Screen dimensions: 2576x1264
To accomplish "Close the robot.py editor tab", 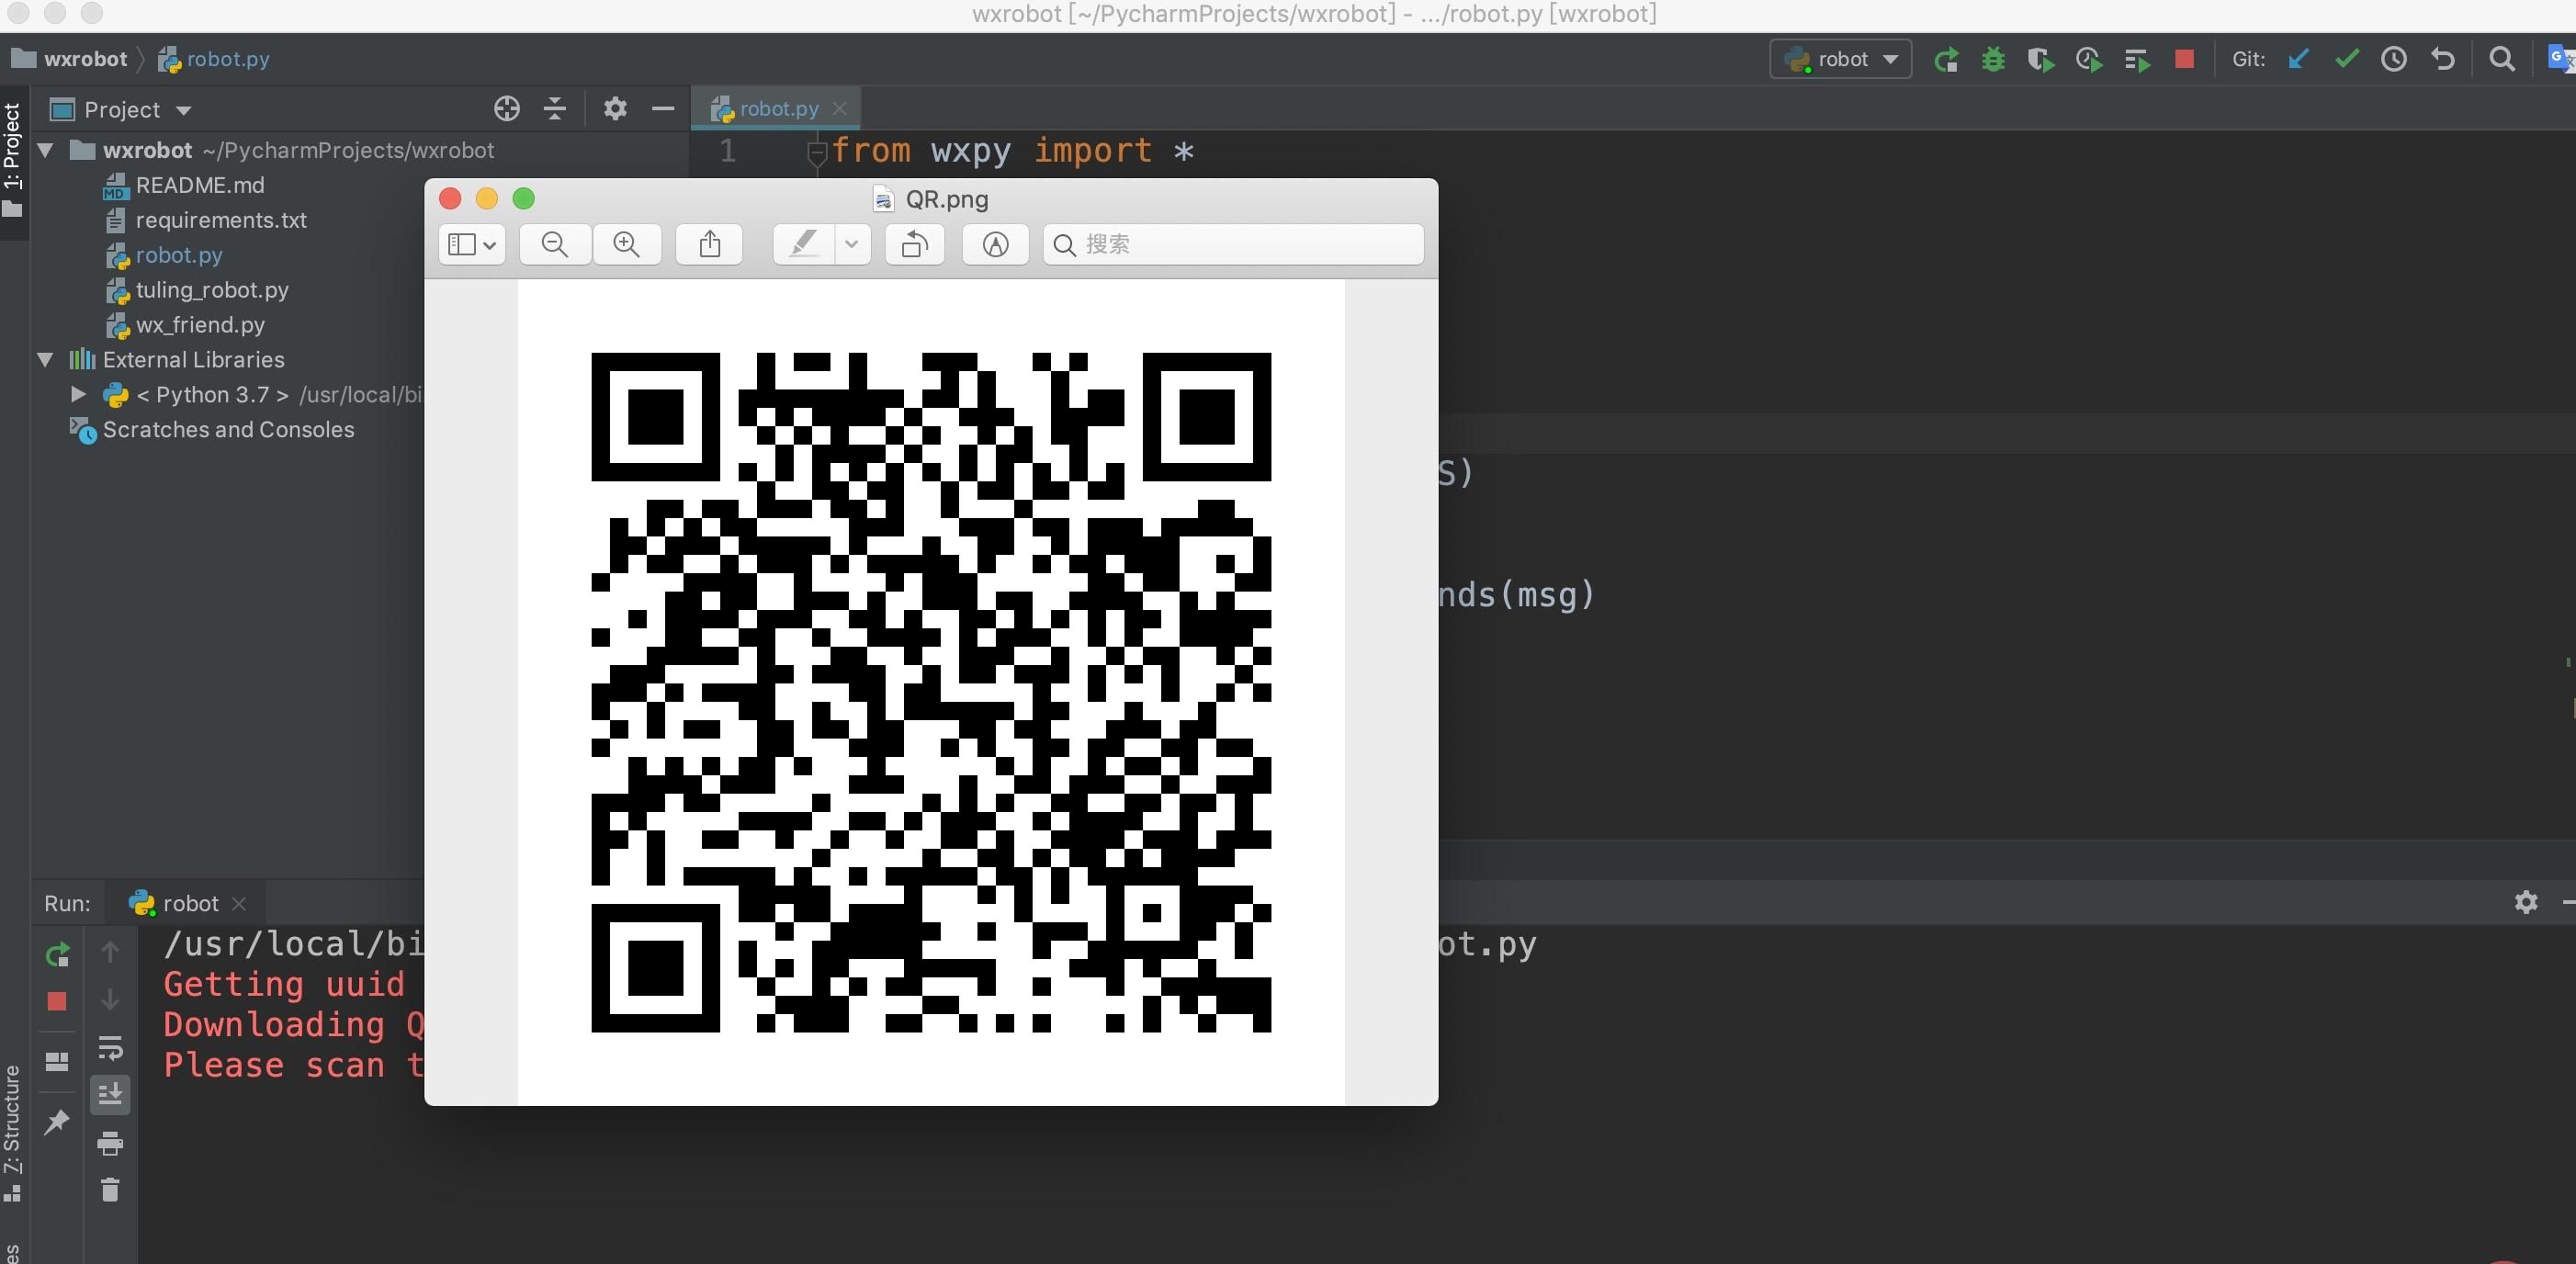I will pos(840,109).
